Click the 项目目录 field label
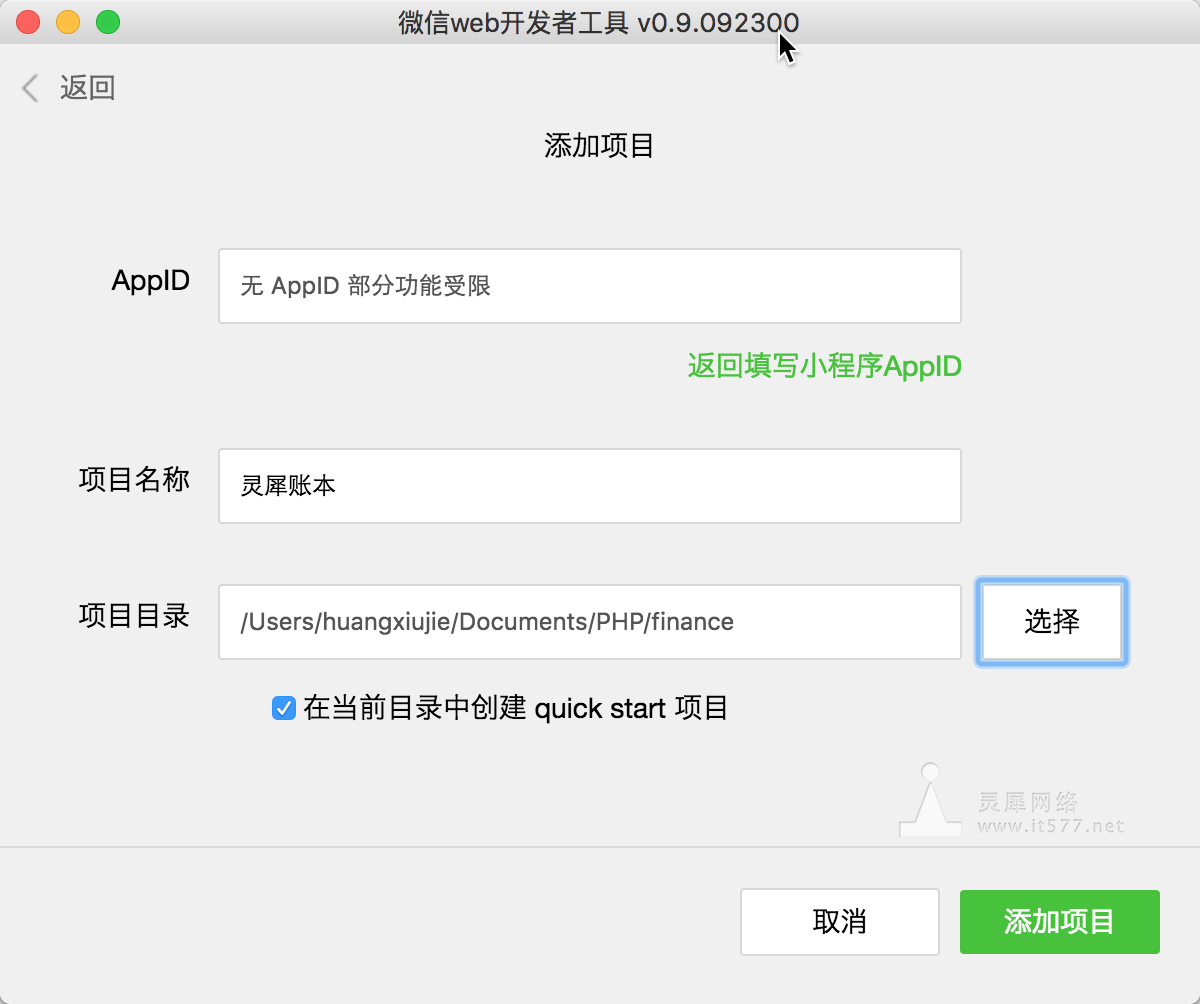Screen dimensions: 1200x1004 [134, 616]
